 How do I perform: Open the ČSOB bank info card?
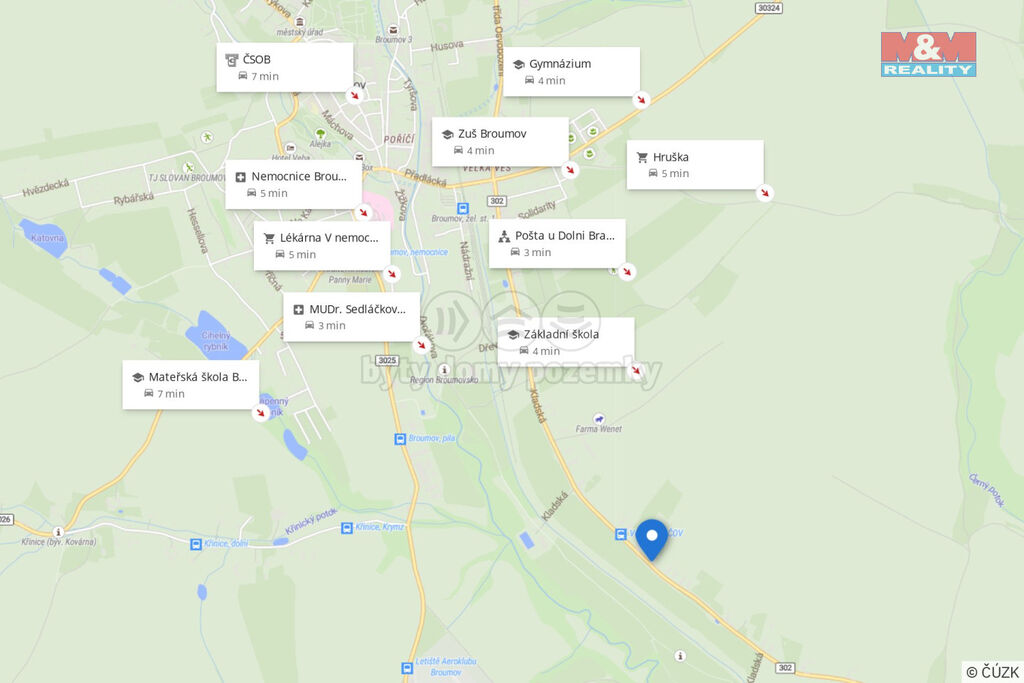click(285, 67)
